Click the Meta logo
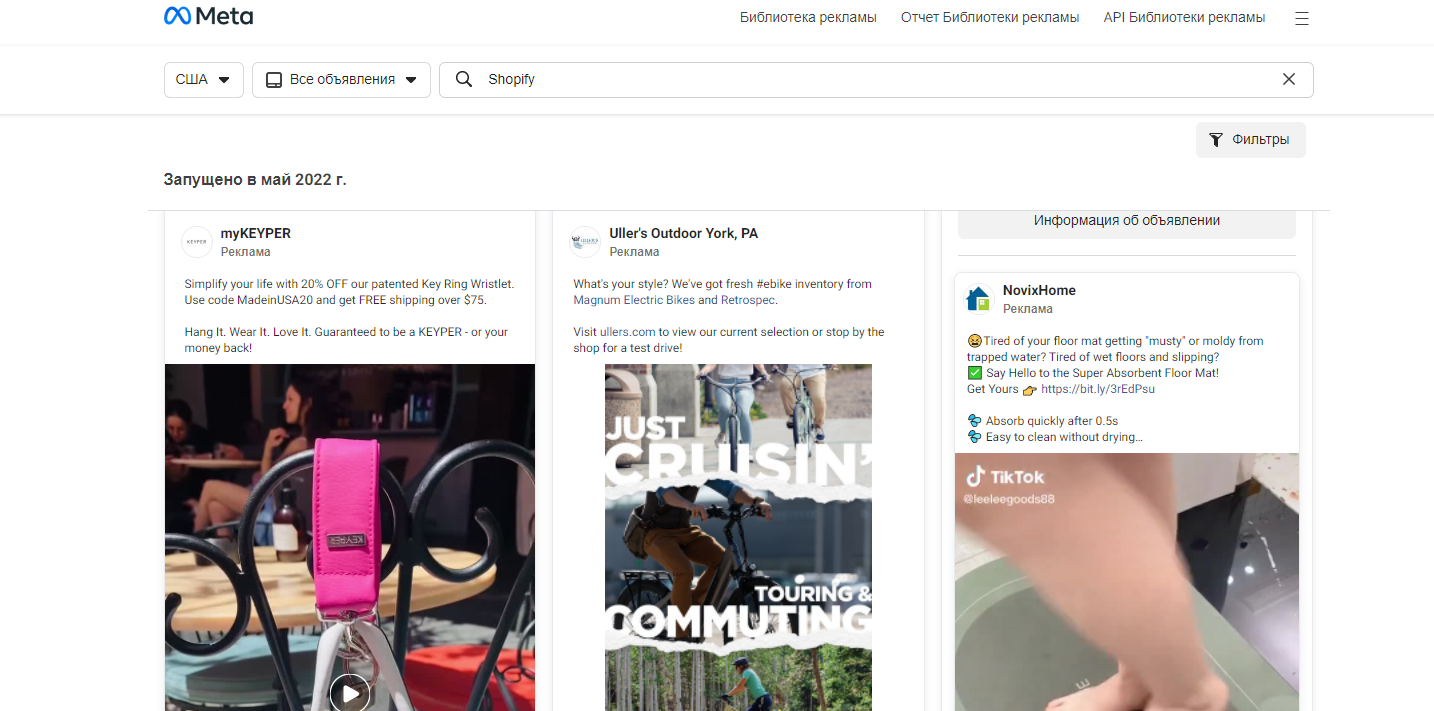The height and width of the screenshot is (711, 1434). [x=207, y=15]
